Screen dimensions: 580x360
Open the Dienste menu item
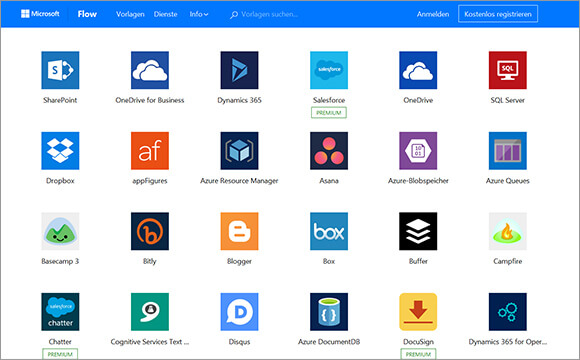coord(165,14)
